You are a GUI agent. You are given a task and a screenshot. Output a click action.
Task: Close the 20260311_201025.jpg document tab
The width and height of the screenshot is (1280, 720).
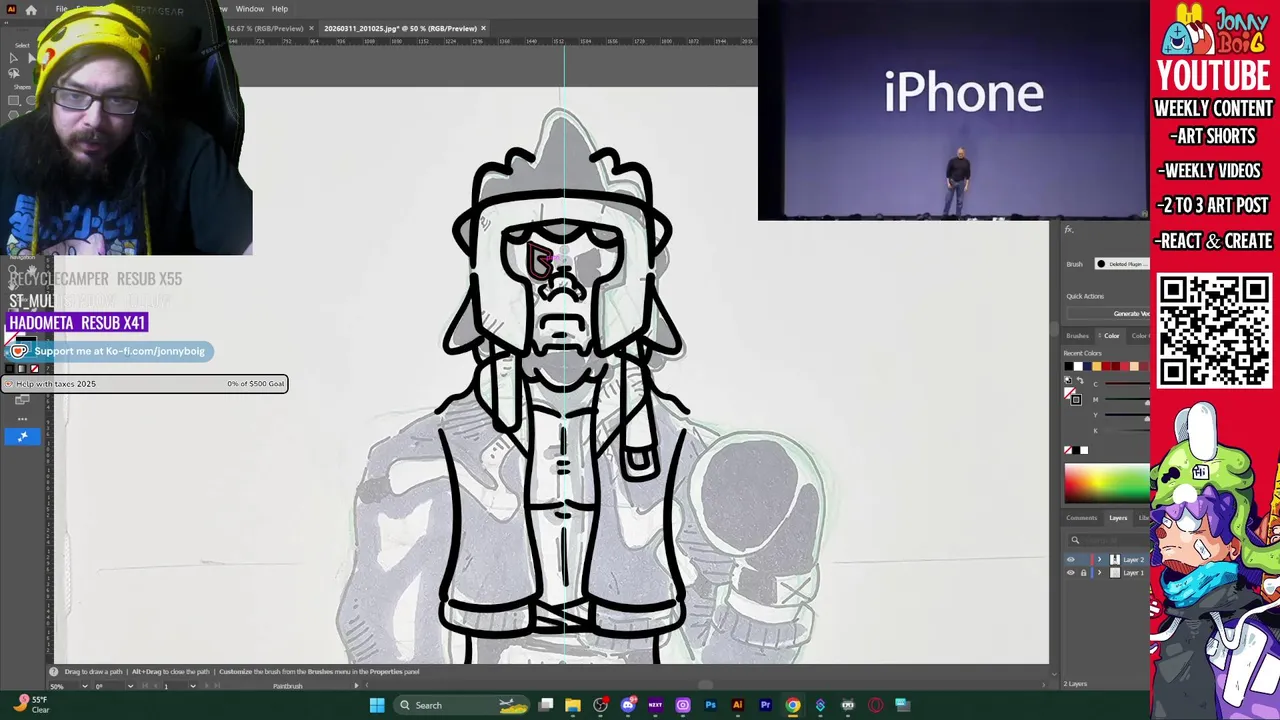(484, 28)
